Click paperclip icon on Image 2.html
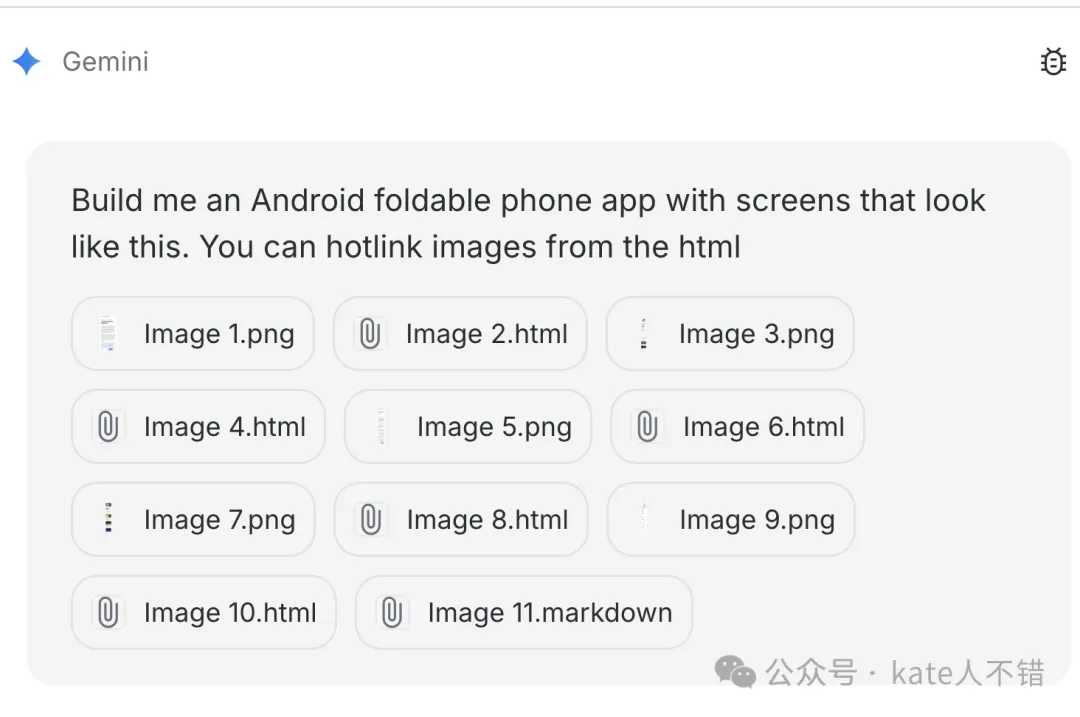 (370, 334)
